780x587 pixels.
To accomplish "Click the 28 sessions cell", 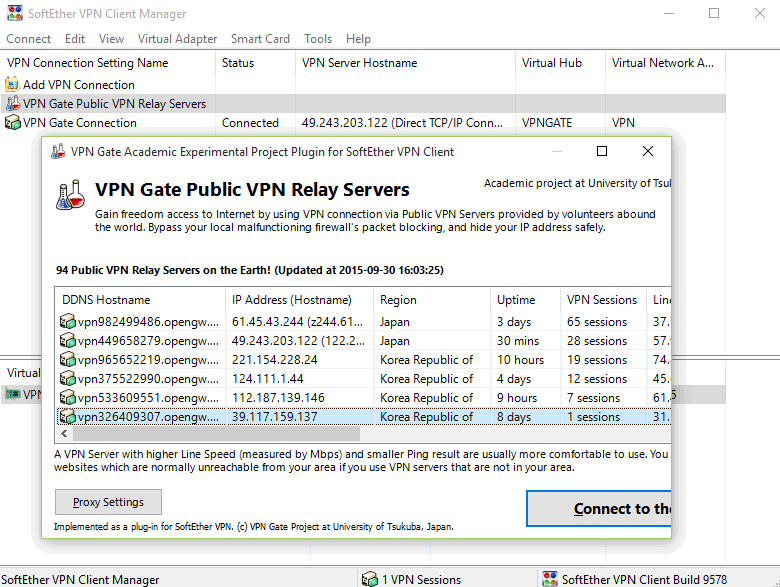I will pos(597,341).
